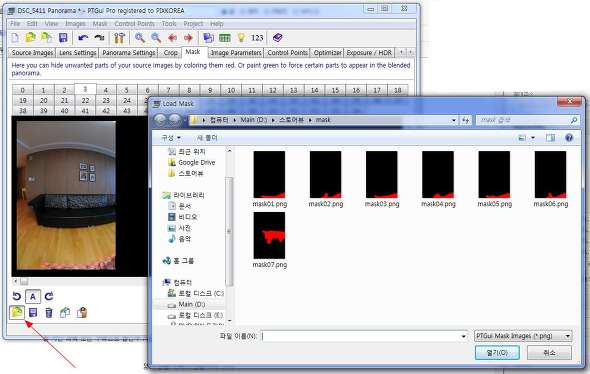The image size is (590, 374).
Task: Rotate the mask view counter-clockwise
Action: pos(17,296)
